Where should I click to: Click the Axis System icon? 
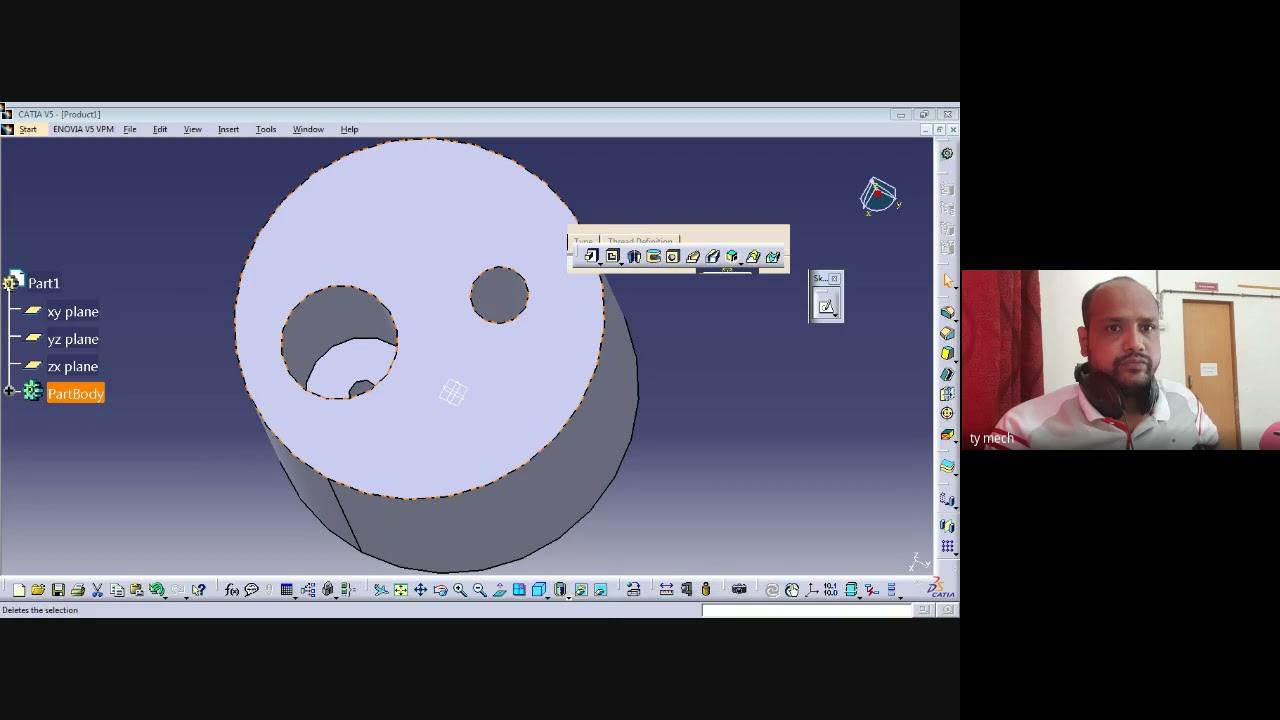tap(811, 590)
